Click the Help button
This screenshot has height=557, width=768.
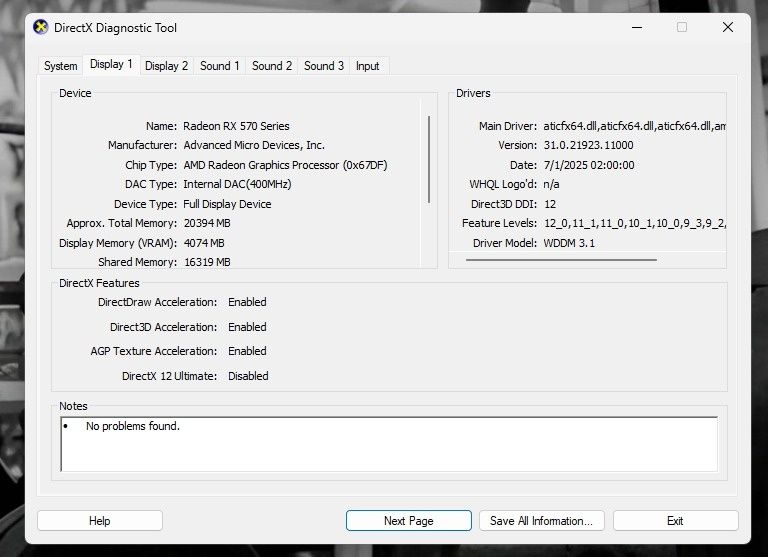(x=100, y=521)
